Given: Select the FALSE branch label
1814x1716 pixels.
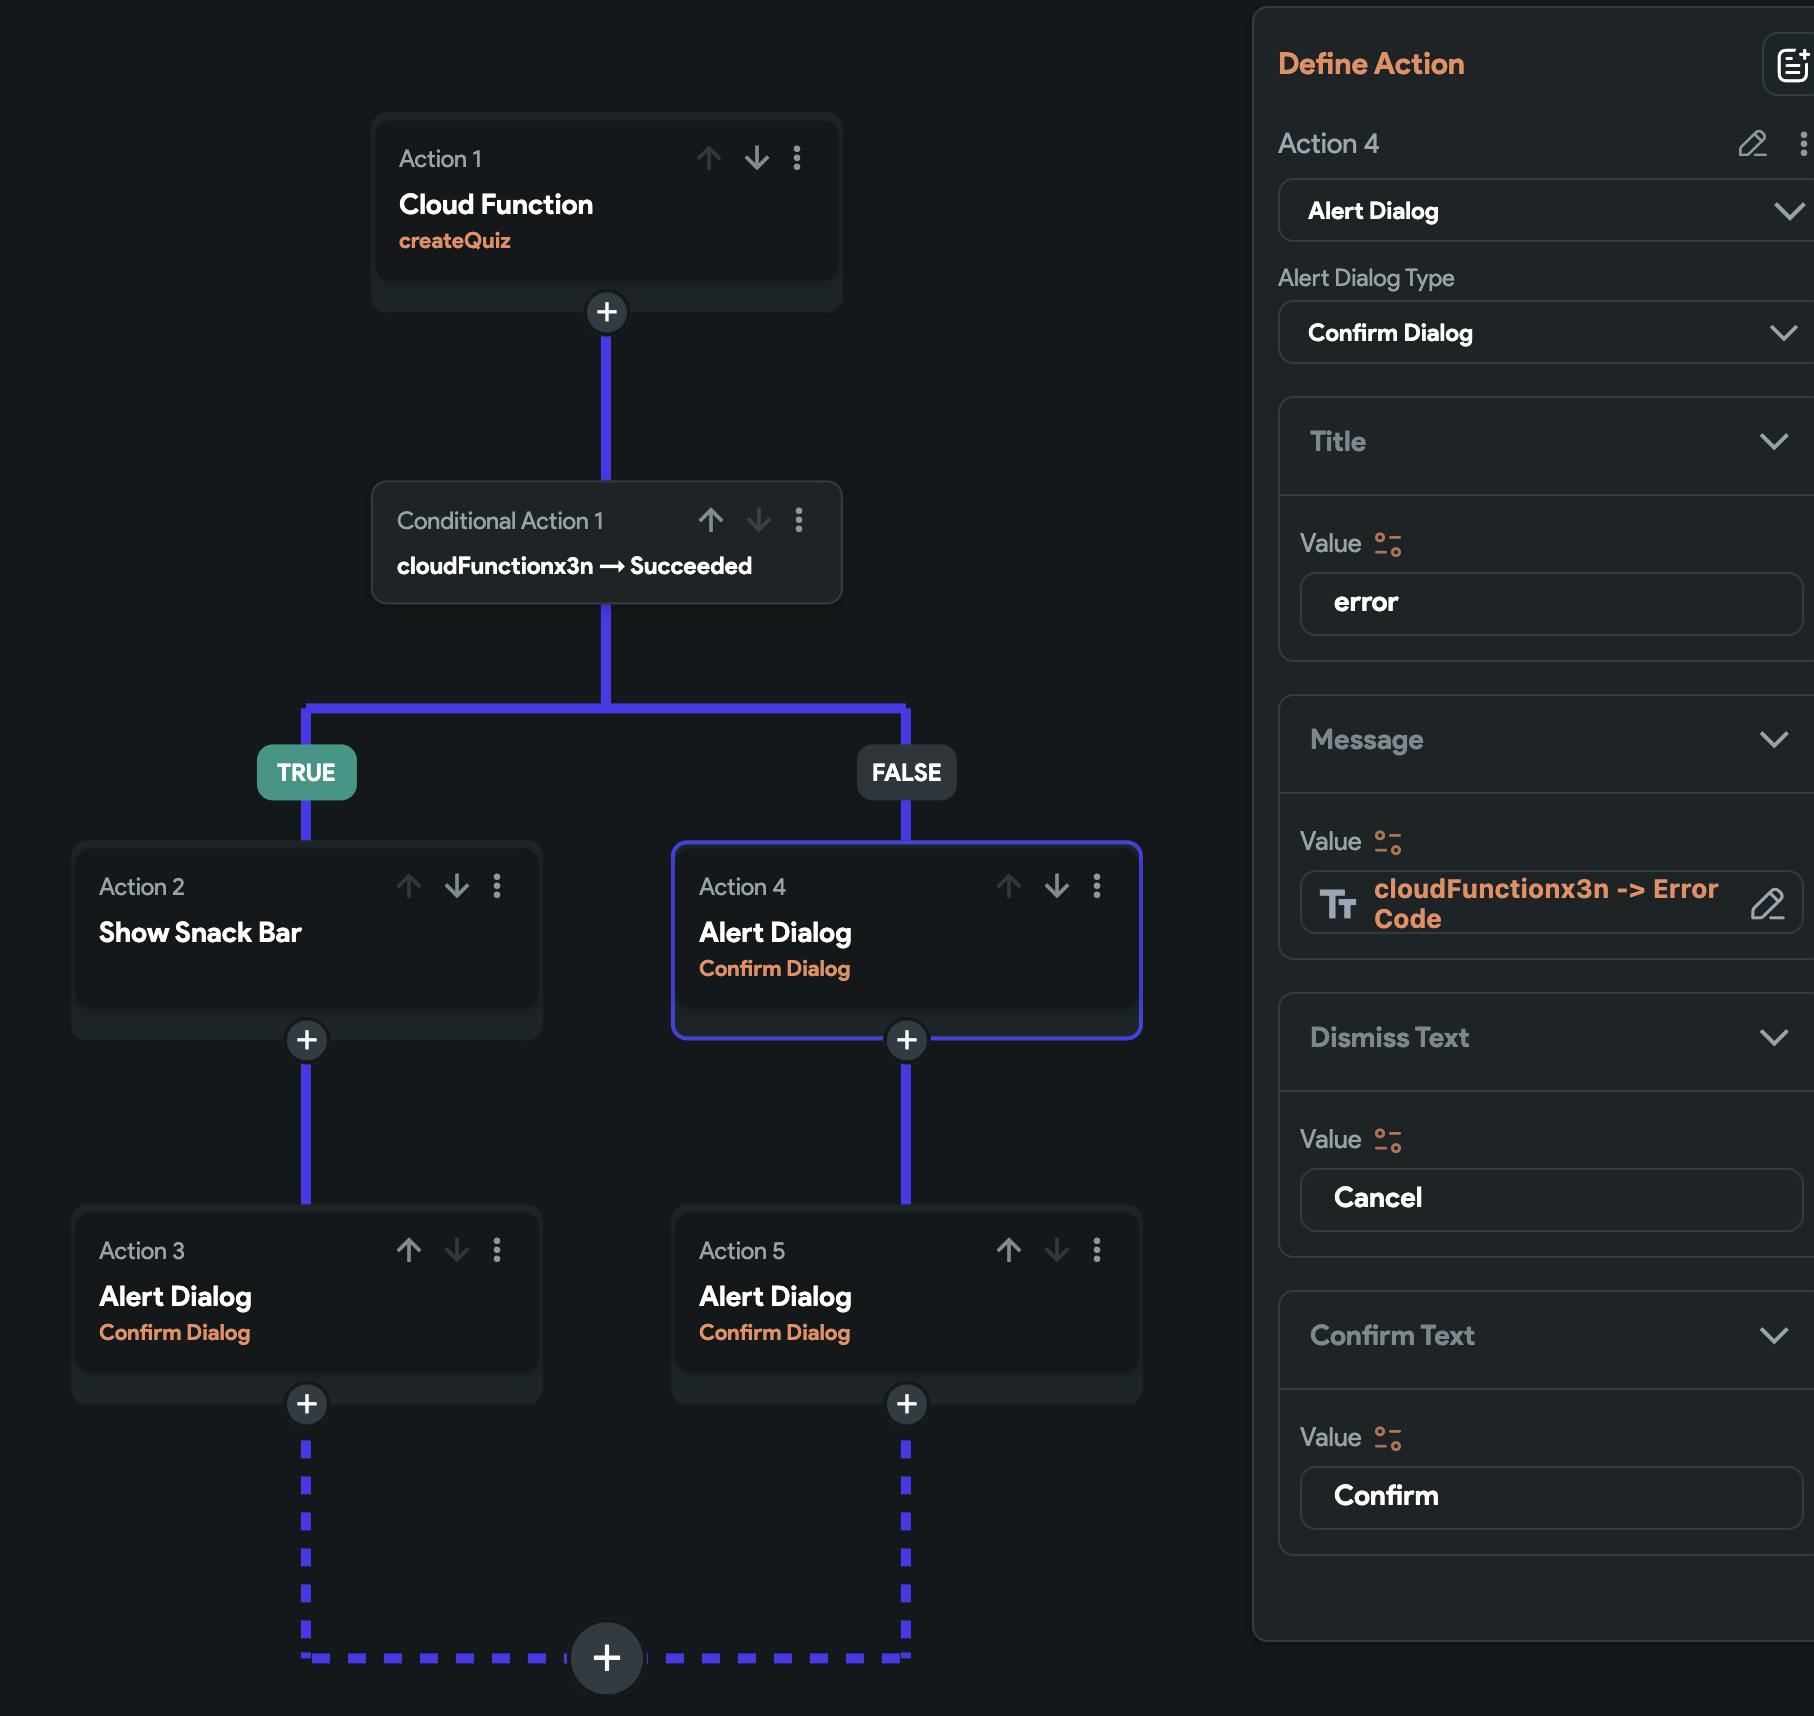Looking at the screenshot, I should [x=906, y=772].
